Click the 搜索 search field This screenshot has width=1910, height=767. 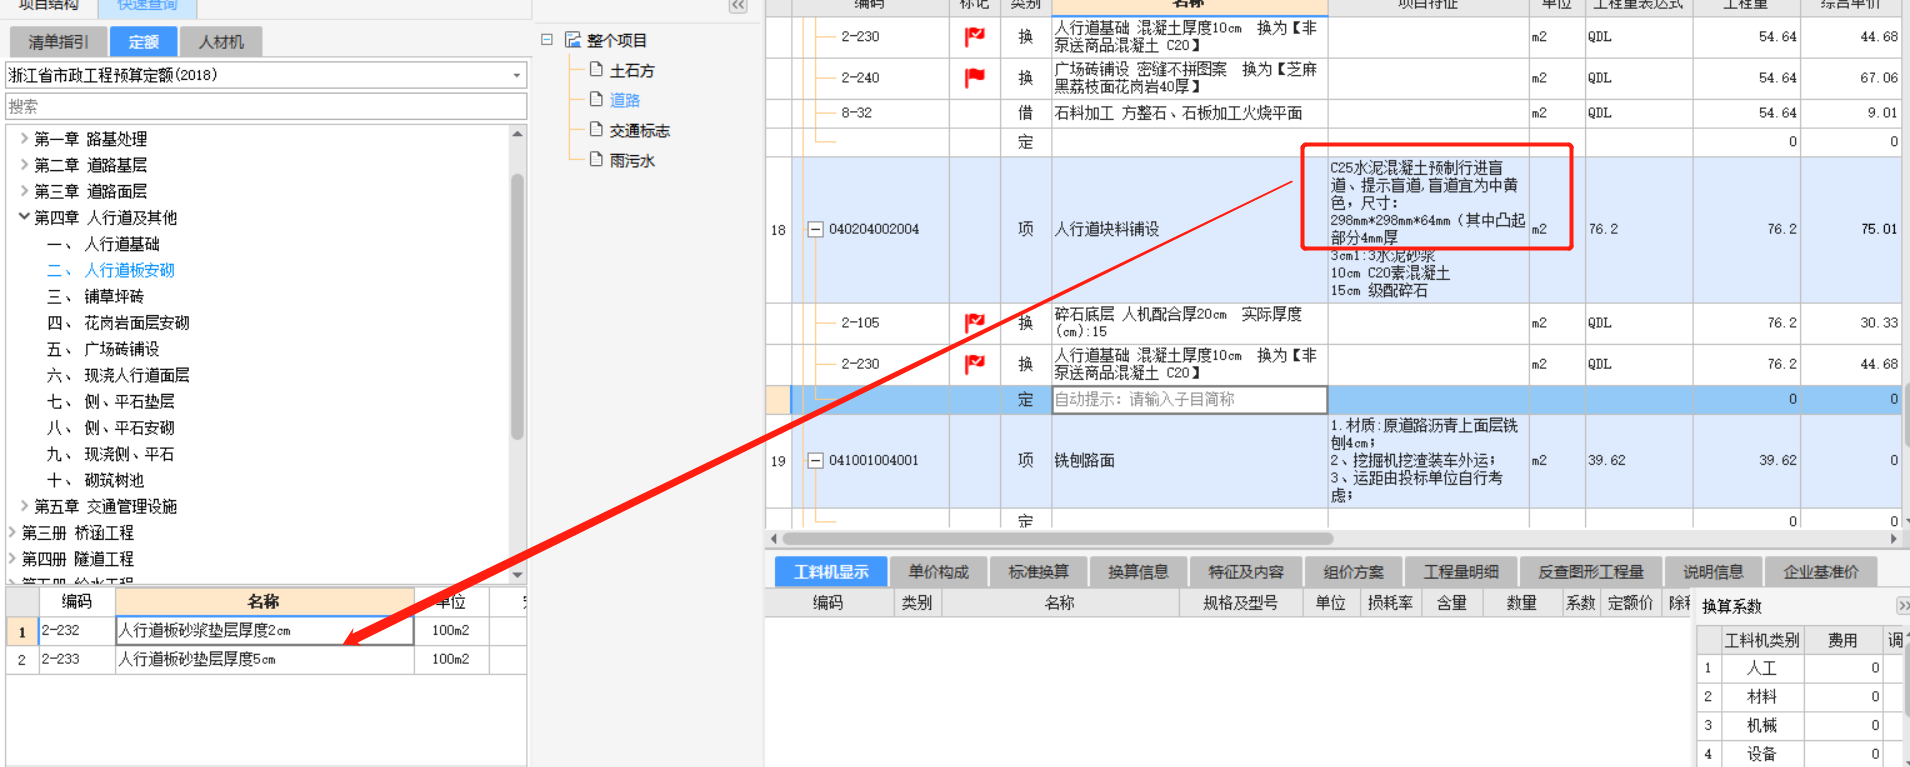[x=266, y=106]
